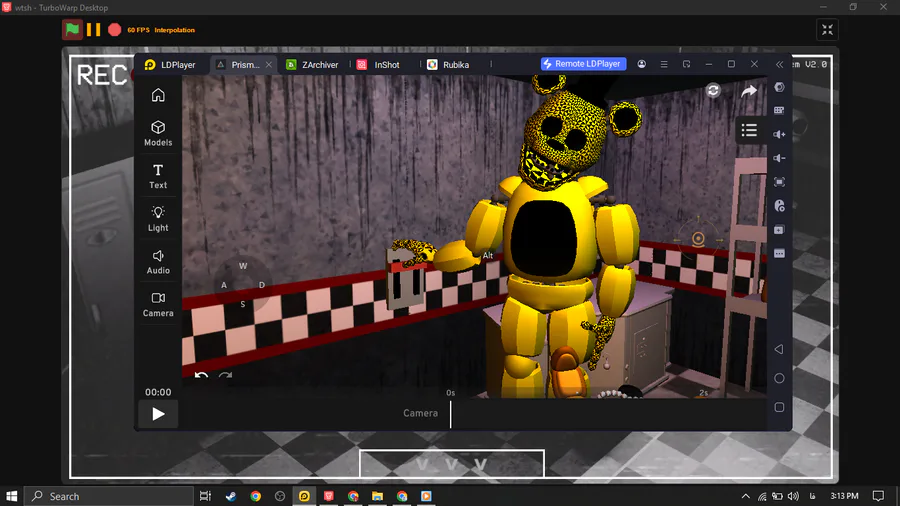Click the Alt key overlay on the model
Image resolution: width=900 pixels, height=506 pixels.
488,255
